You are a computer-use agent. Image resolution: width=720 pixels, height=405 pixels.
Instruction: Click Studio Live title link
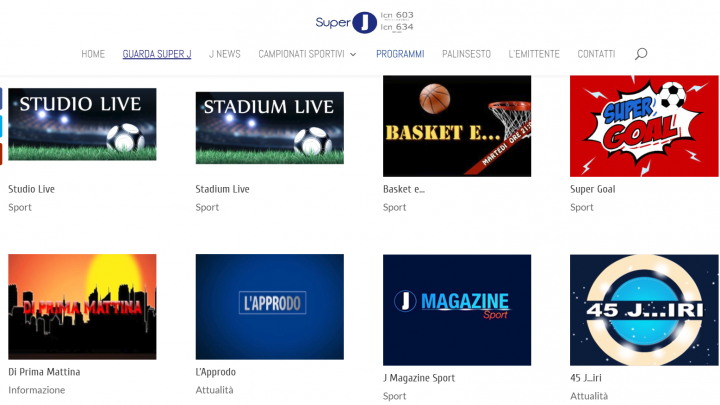pyautogui.click(x=31, y=189)
